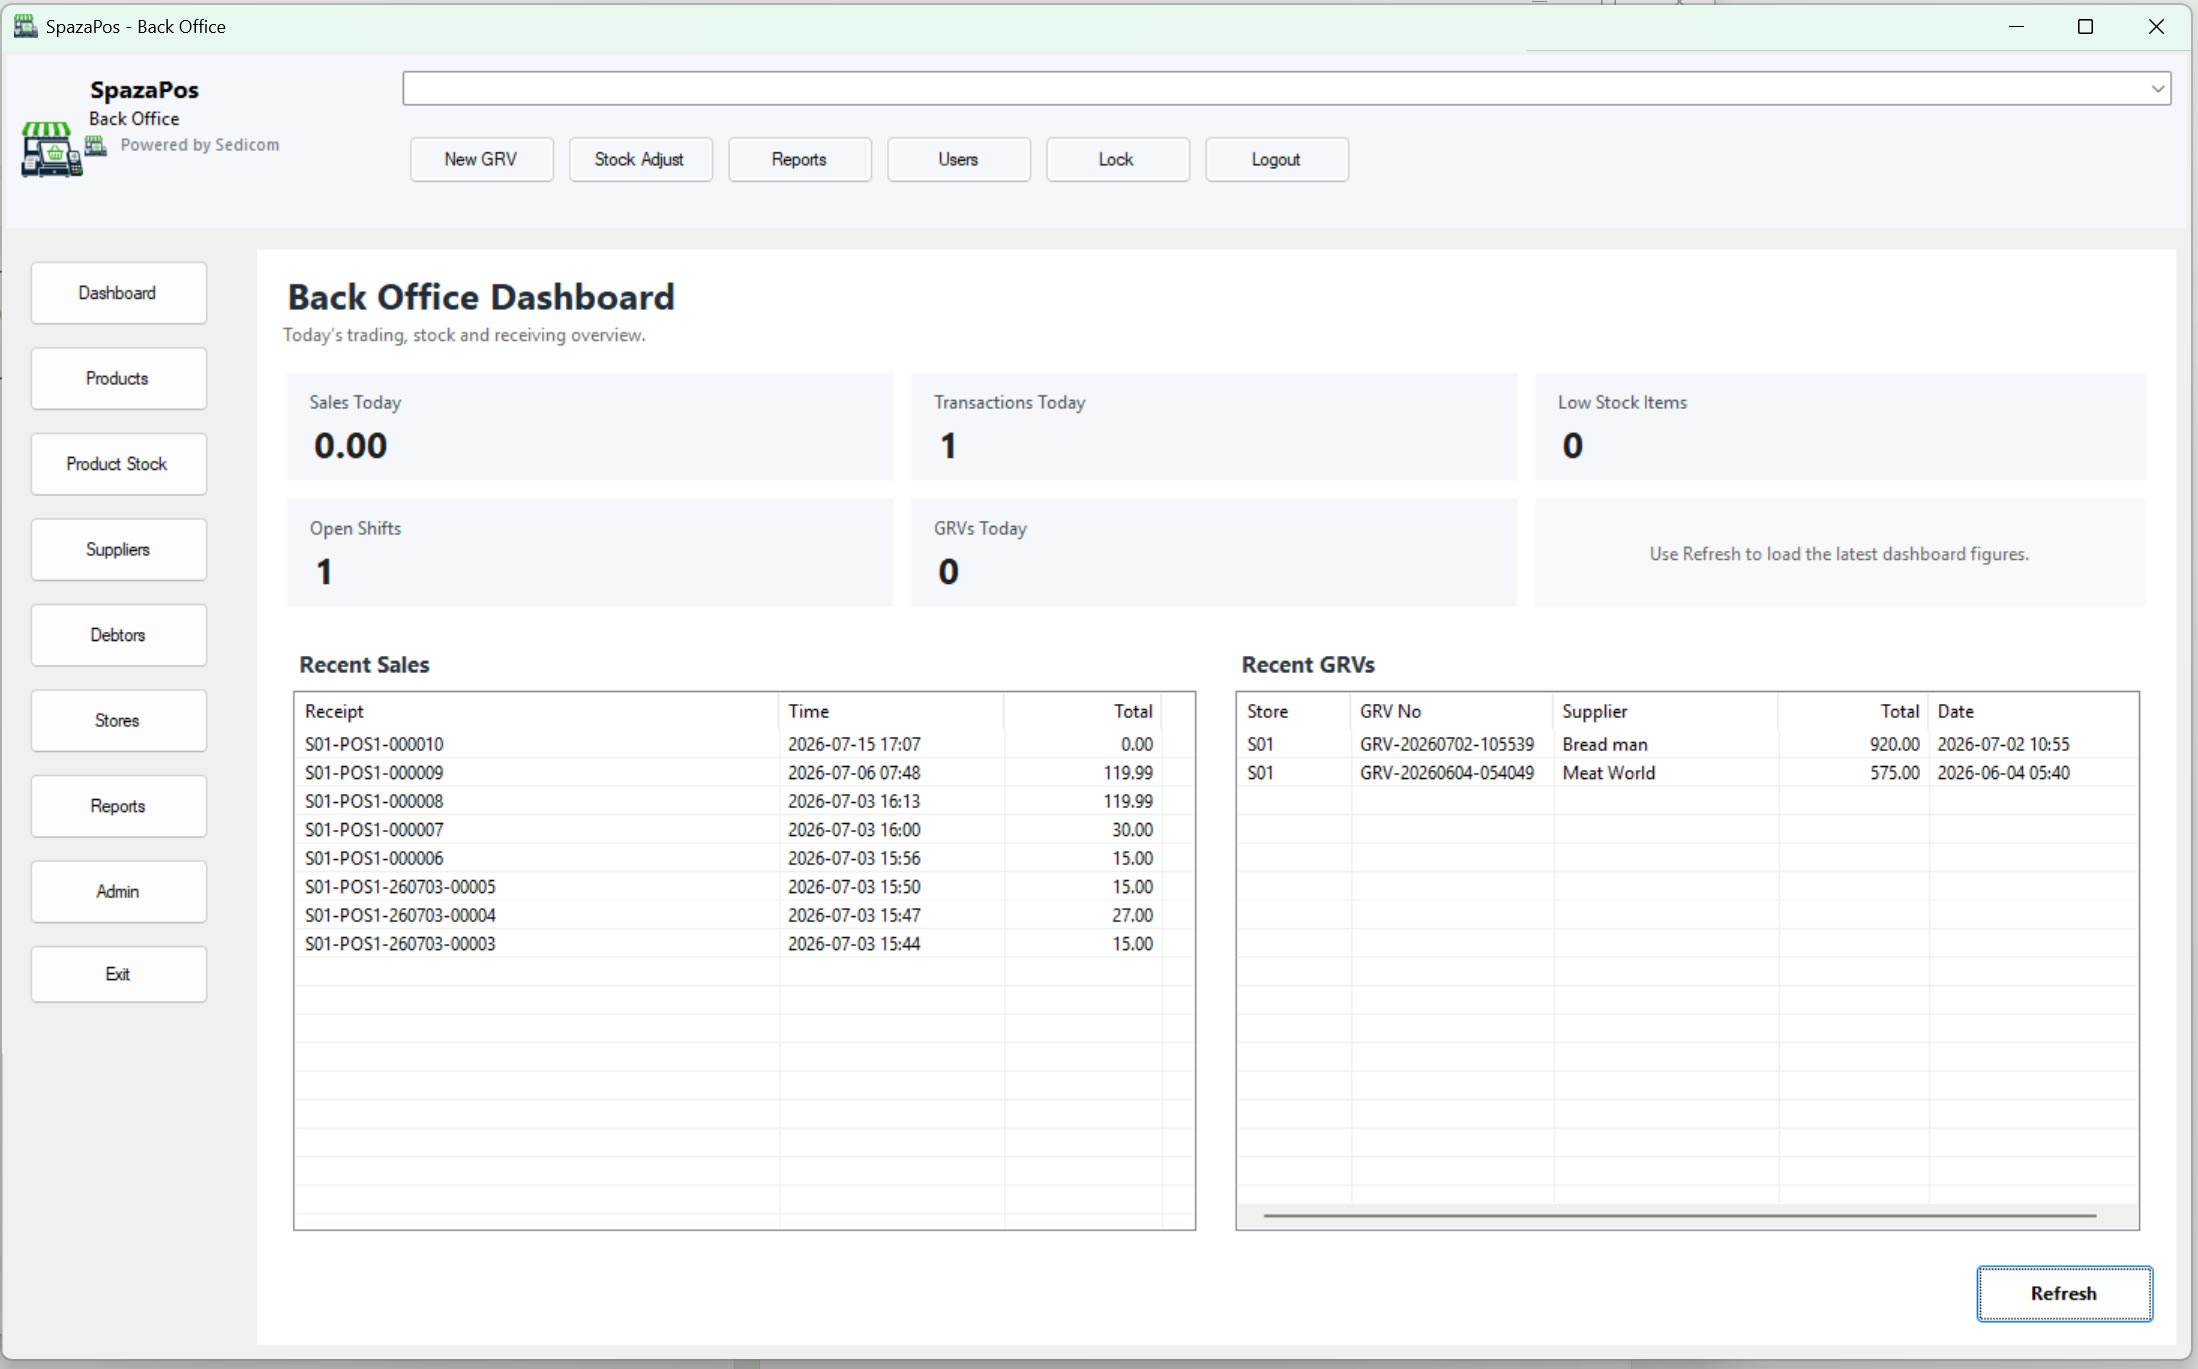This screenshot has width=2198, height=1369.
Task: Click the SpazaPos title bar app icon
Action: pos(25,26)
